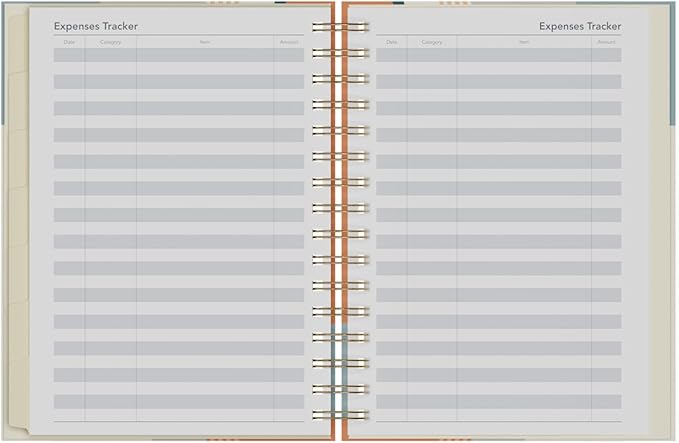Select the Amount column header on left page
679x443 pixels.
point(289,43)
